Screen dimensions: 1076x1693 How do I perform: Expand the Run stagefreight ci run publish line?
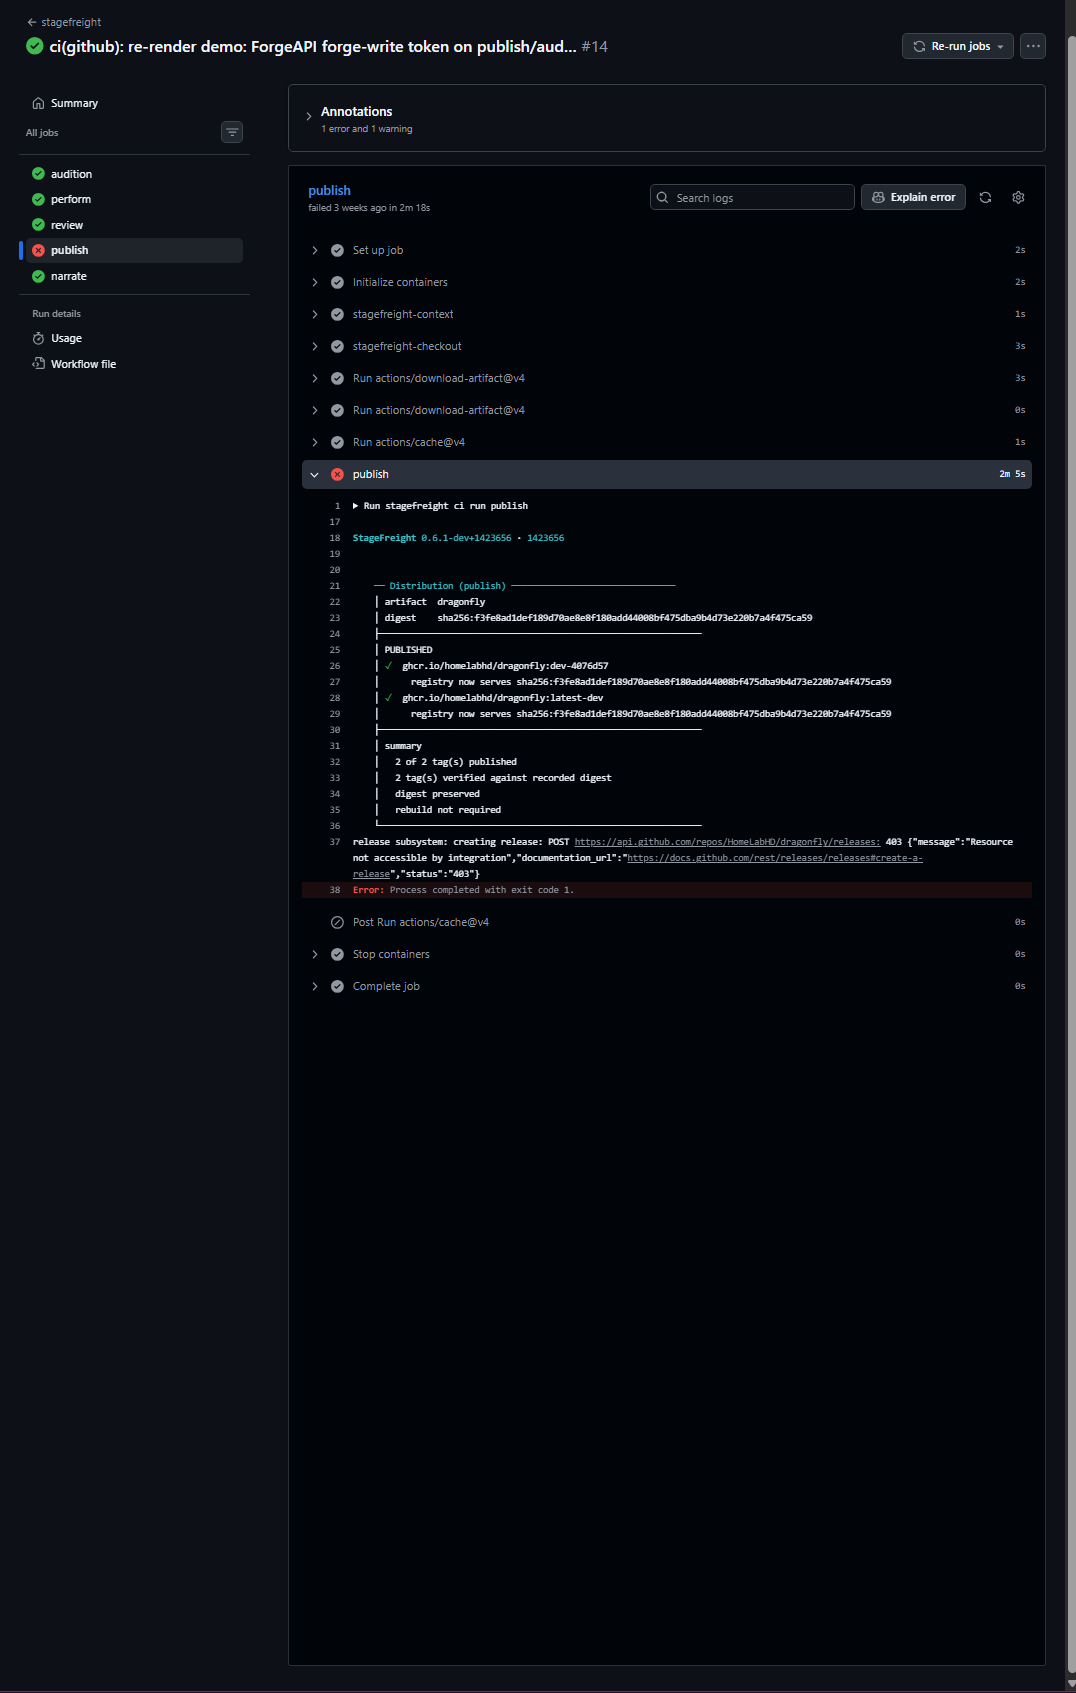click(440, 506)
